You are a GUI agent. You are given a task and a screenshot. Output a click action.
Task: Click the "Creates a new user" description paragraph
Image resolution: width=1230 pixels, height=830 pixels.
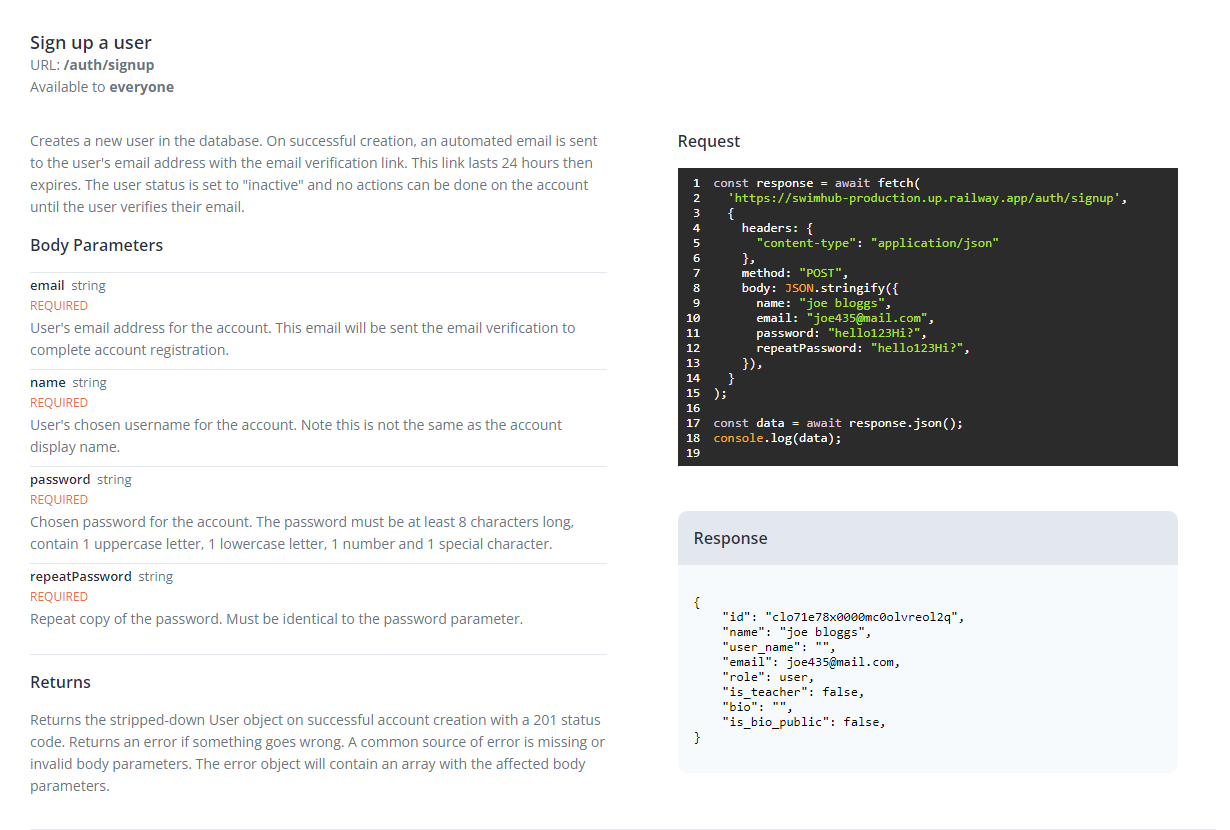[x=314, y=174]
